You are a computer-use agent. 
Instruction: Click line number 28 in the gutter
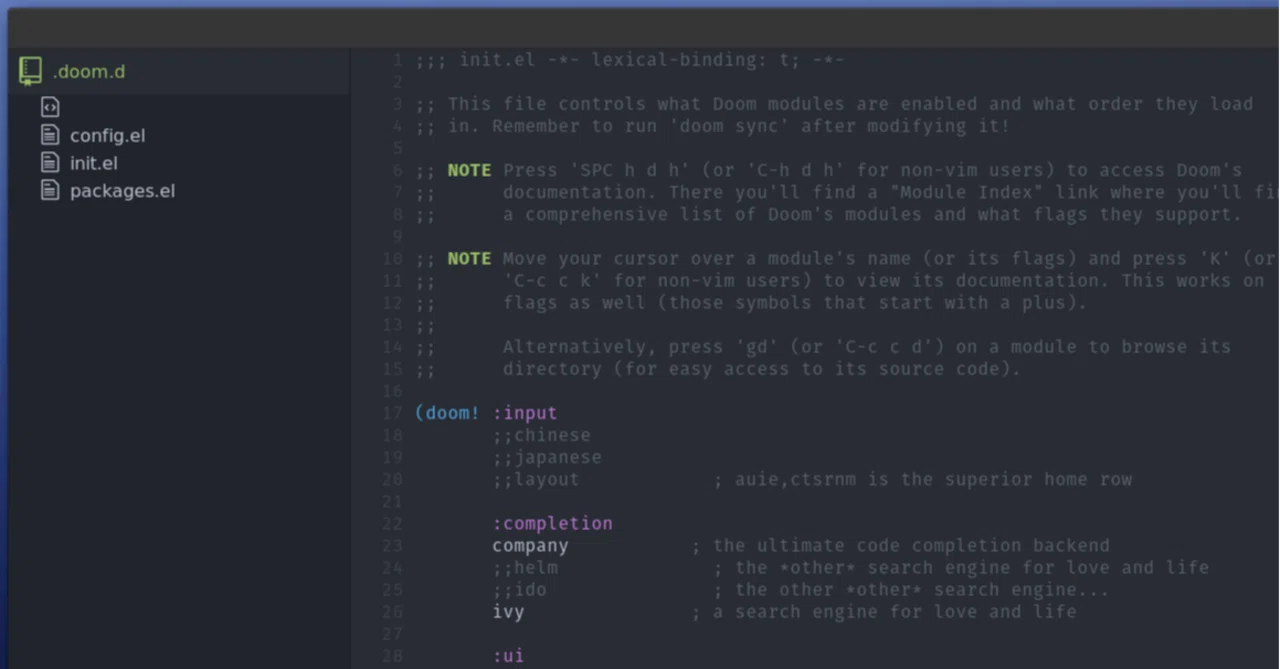pyautogui.click(x=392, y=656)
